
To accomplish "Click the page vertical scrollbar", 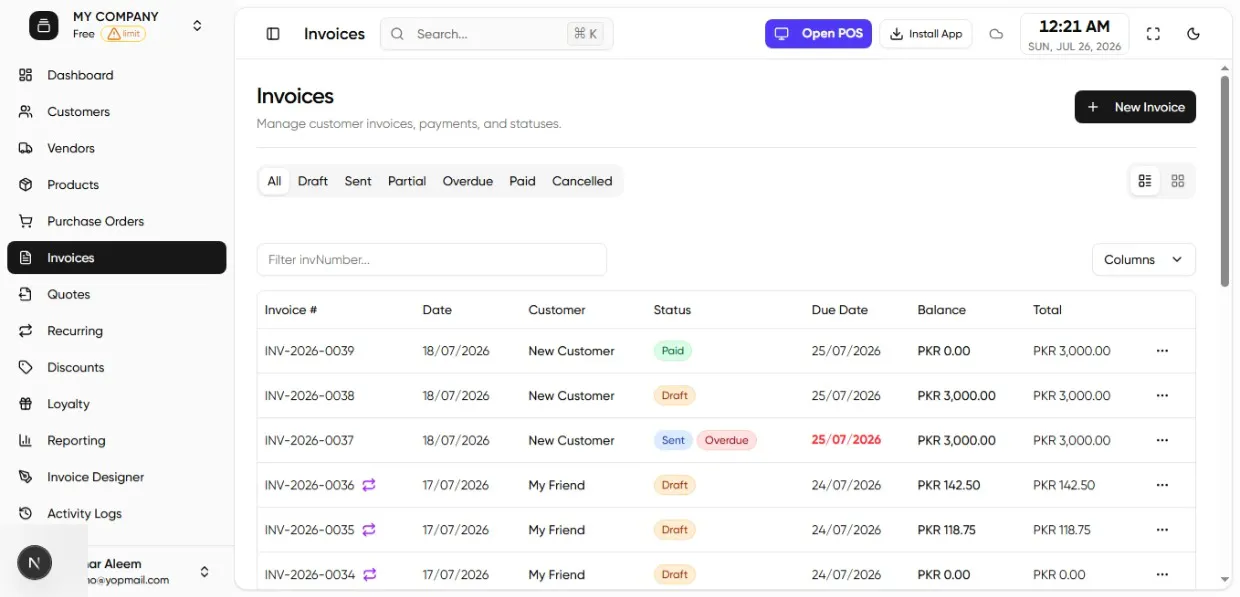I will coord(1225,180).
